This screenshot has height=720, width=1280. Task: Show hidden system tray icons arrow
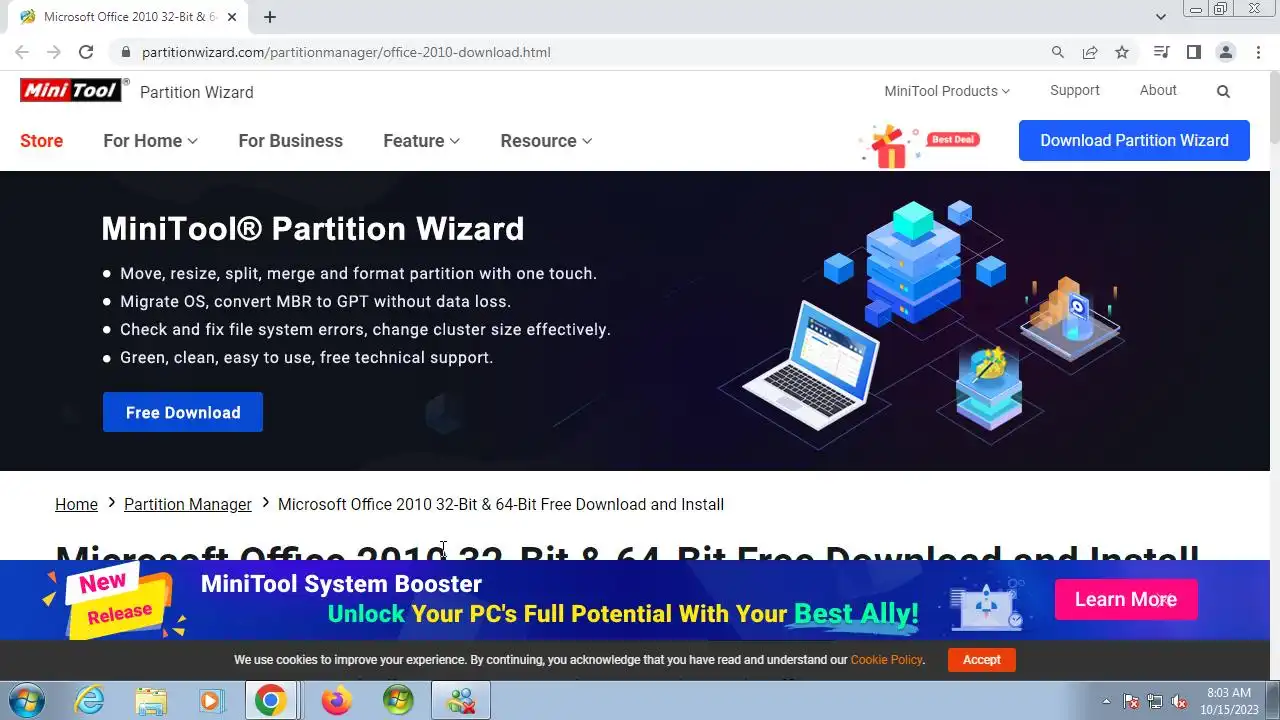[1106, 701]
